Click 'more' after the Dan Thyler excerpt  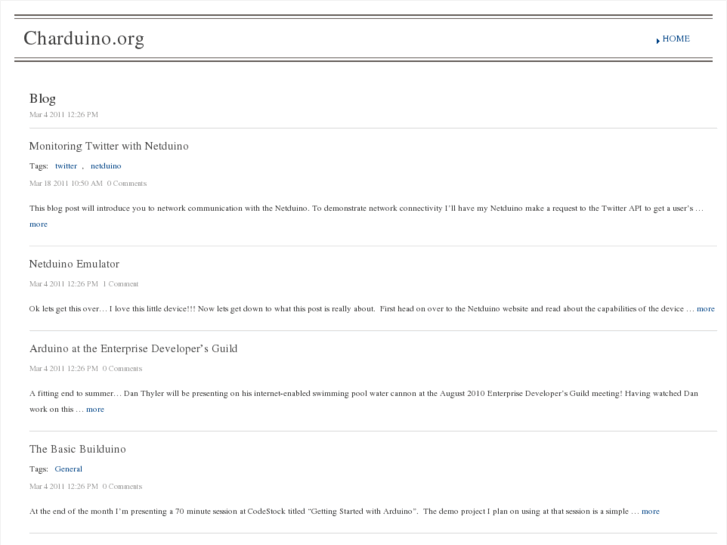[x=95, y=409]
